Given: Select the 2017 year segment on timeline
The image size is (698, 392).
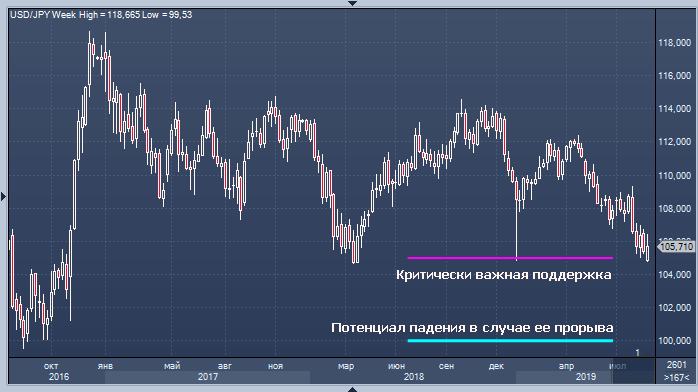Looking at the screenshot, I should pyautogui.click(x=207, y=377).
